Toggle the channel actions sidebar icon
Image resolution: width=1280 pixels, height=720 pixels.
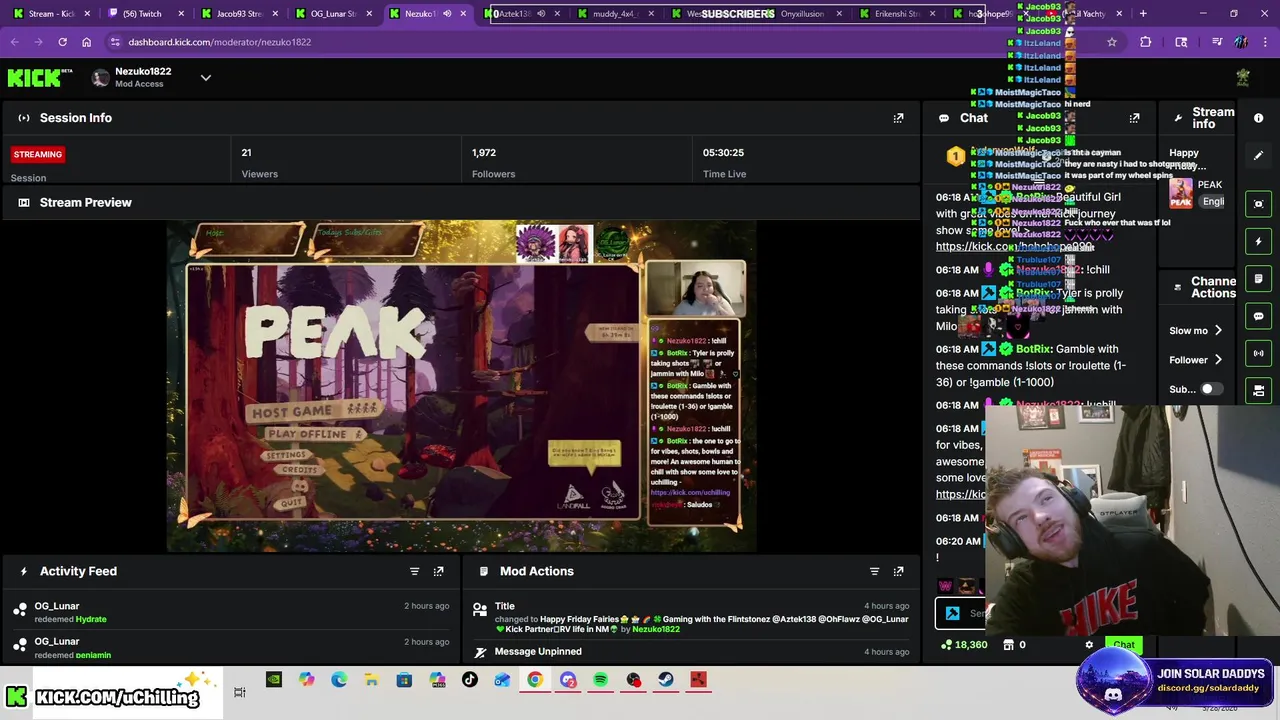[1258, 390]
